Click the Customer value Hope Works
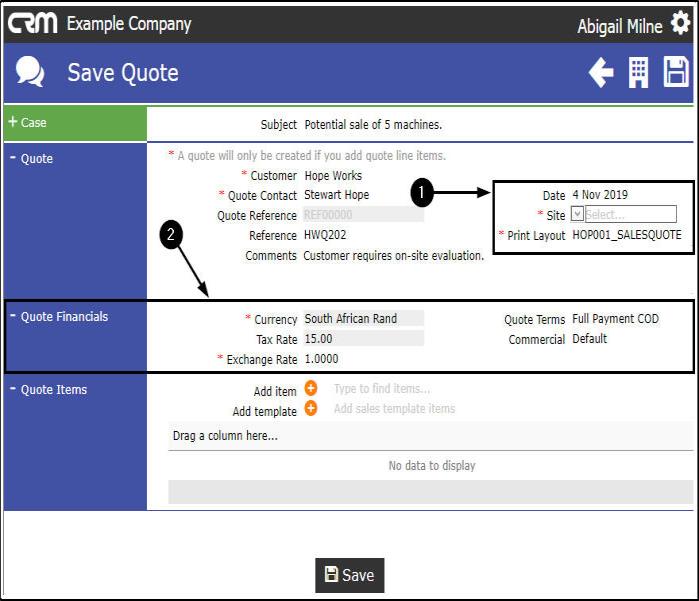Image resolution: width=699 pixels, height=601 pixels. 333,175
